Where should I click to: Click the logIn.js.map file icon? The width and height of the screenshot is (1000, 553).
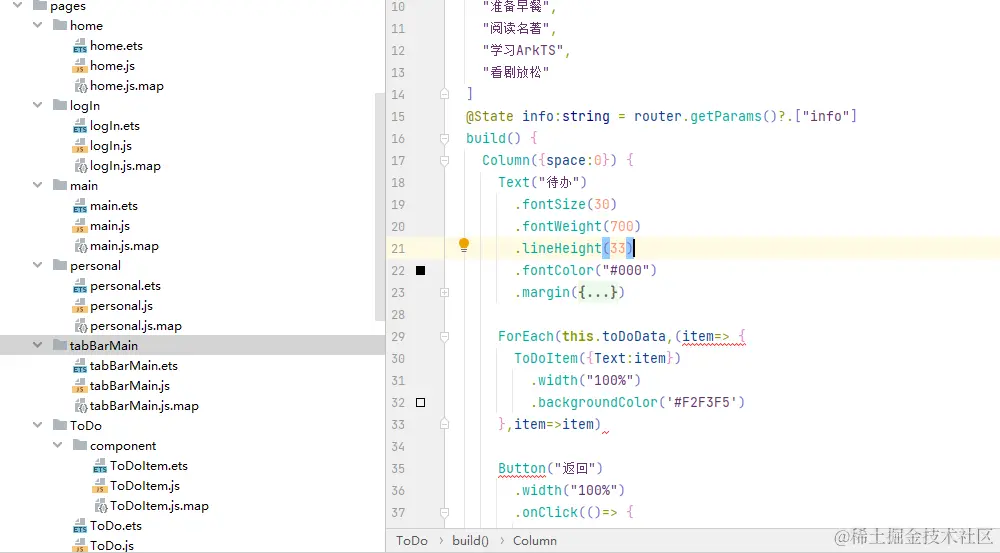click(80, 166)
